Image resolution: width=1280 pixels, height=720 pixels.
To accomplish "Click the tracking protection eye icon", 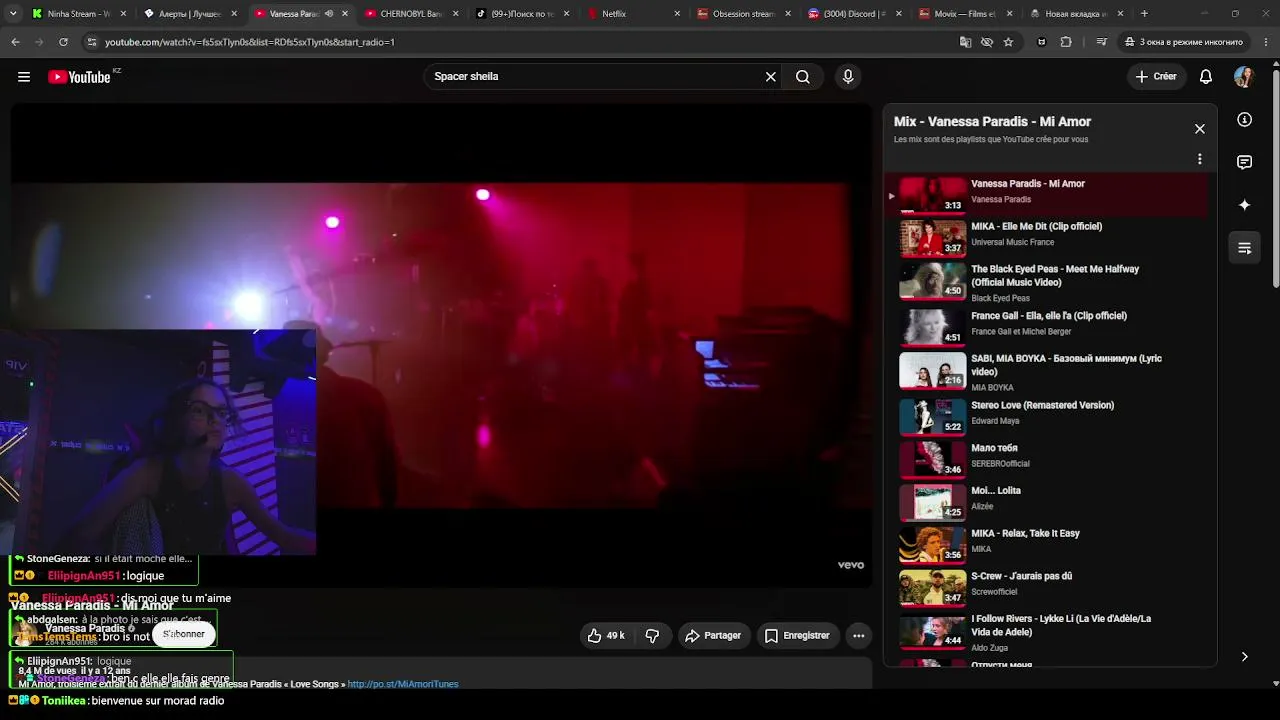I will click(987, 42).
